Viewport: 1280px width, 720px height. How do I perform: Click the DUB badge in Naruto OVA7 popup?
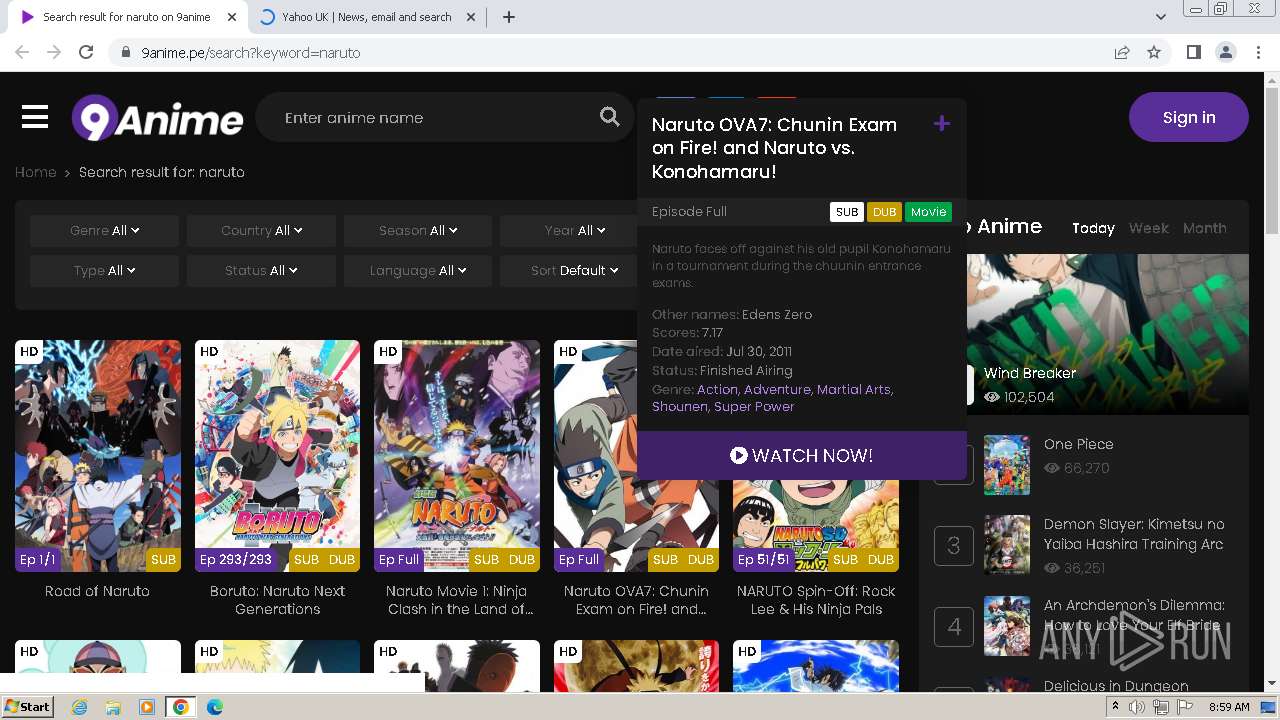click(884, 212)
